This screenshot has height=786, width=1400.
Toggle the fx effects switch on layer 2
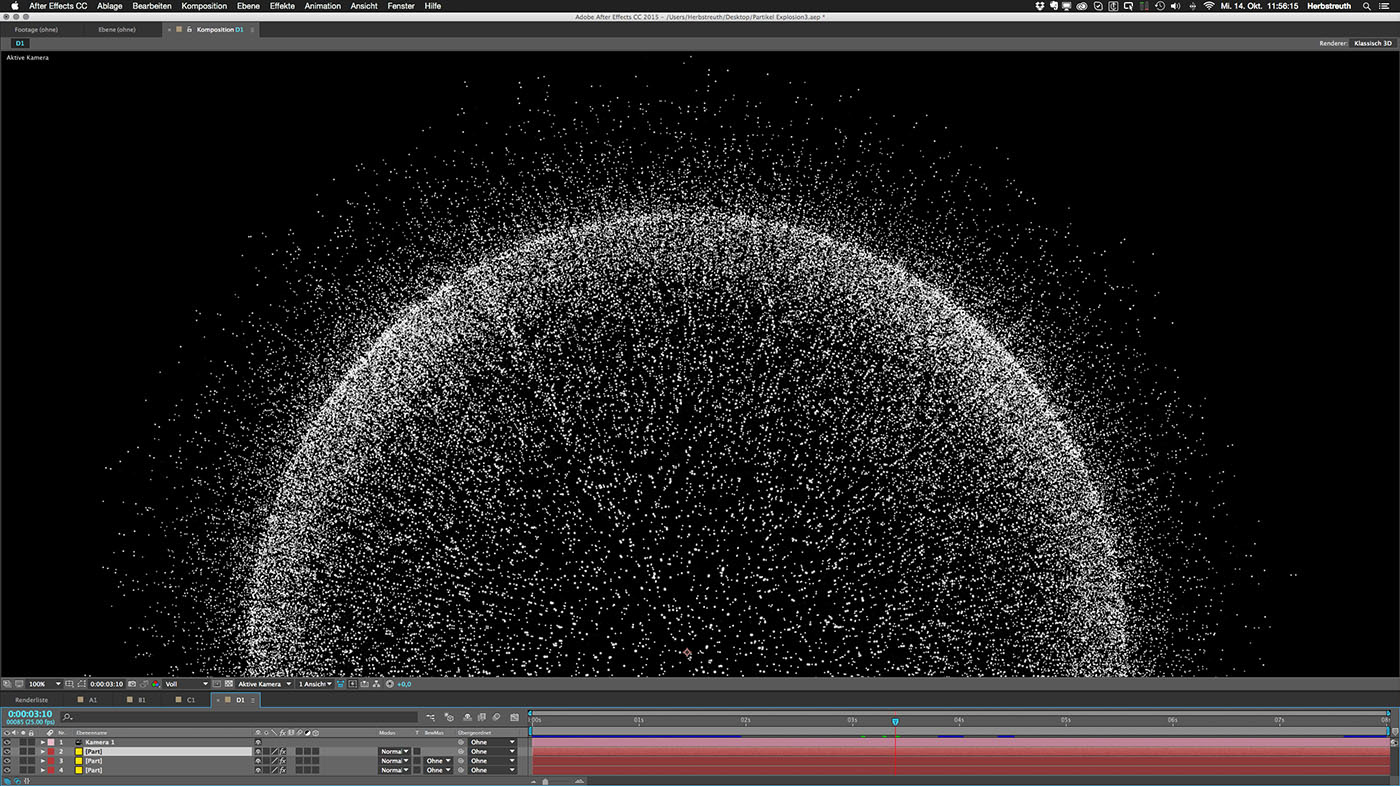coord(283,751)
